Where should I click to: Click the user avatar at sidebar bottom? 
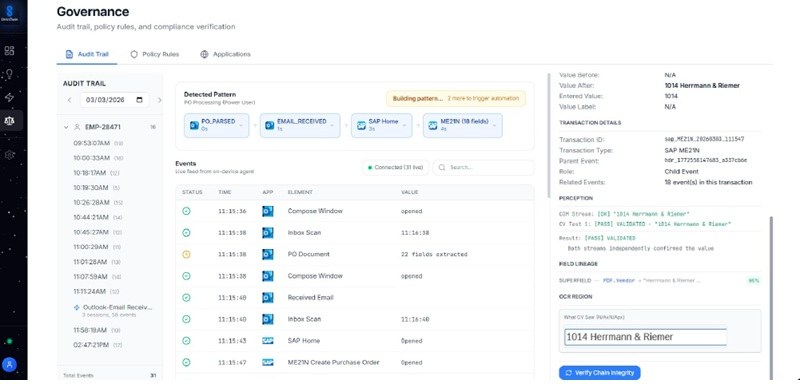(x=10, y=364)
